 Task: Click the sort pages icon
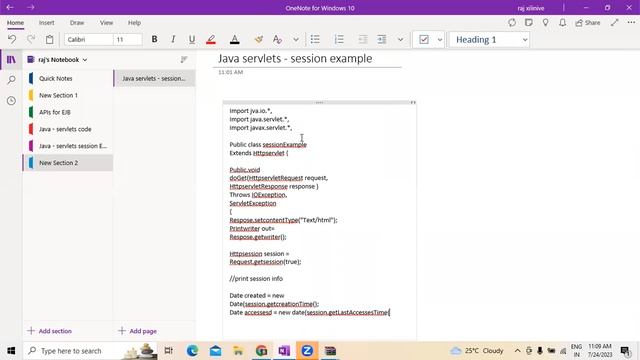(x=184, y=60)
